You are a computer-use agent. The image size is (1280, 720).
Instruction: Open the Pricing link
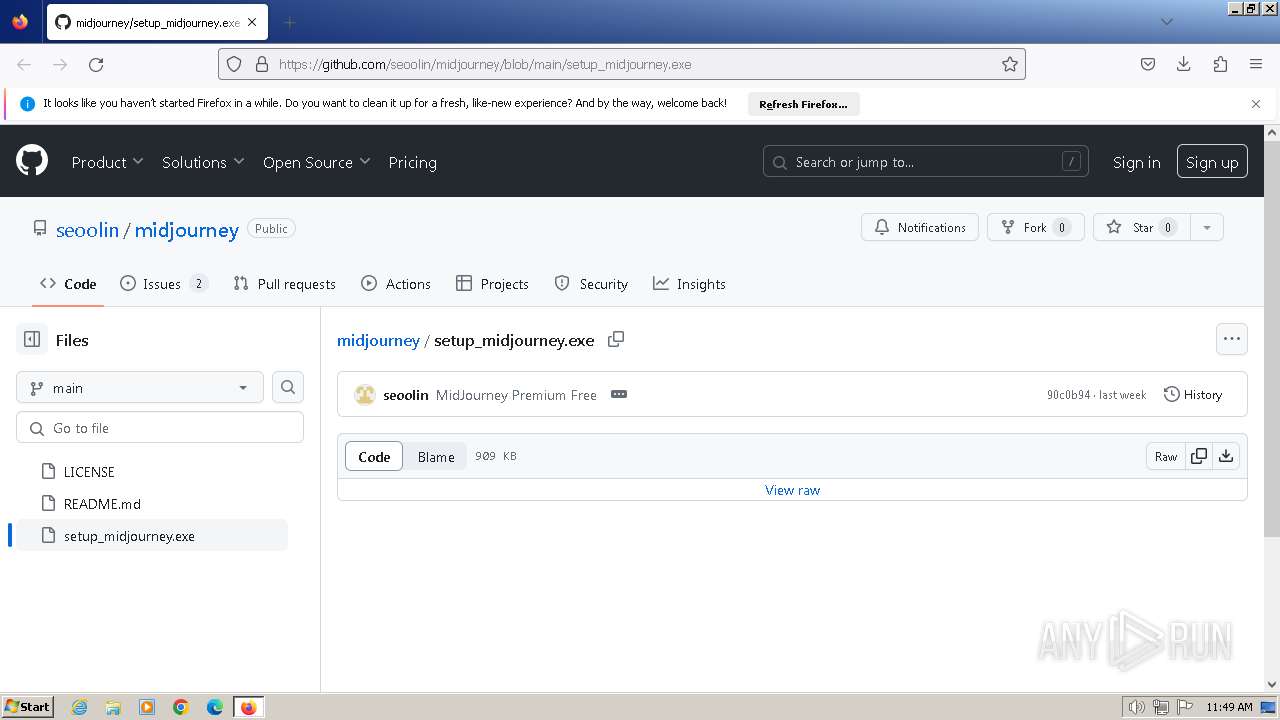point(412,162)
